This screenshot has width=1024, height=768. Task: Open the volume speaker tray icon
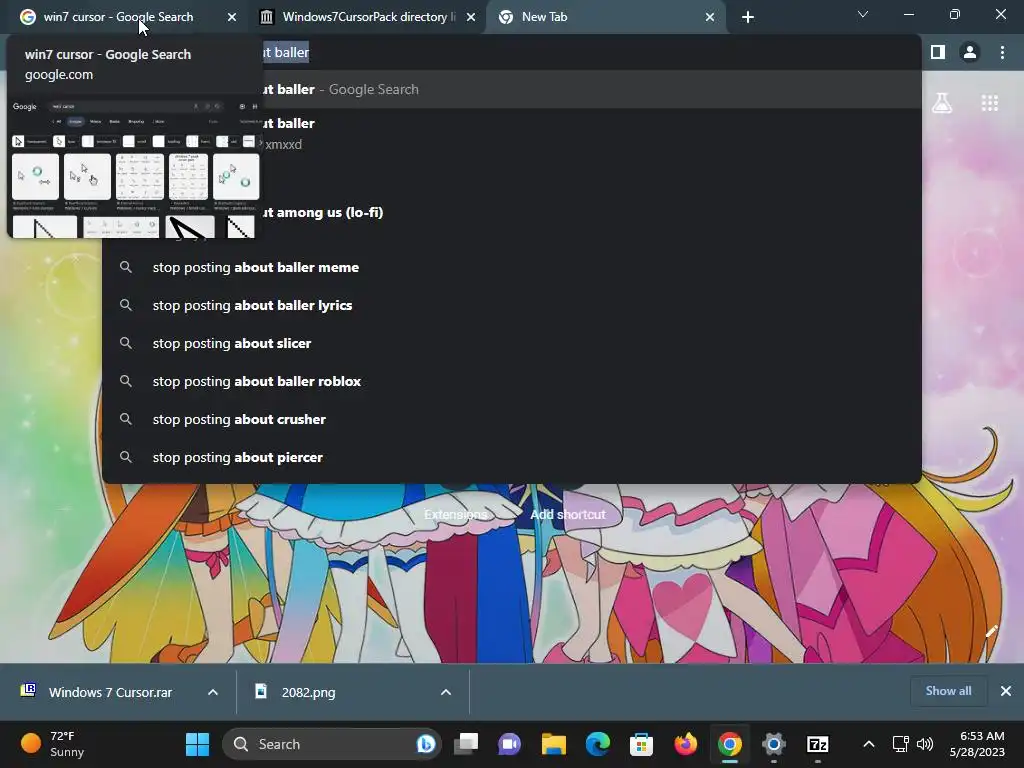(x=925, y=744)
